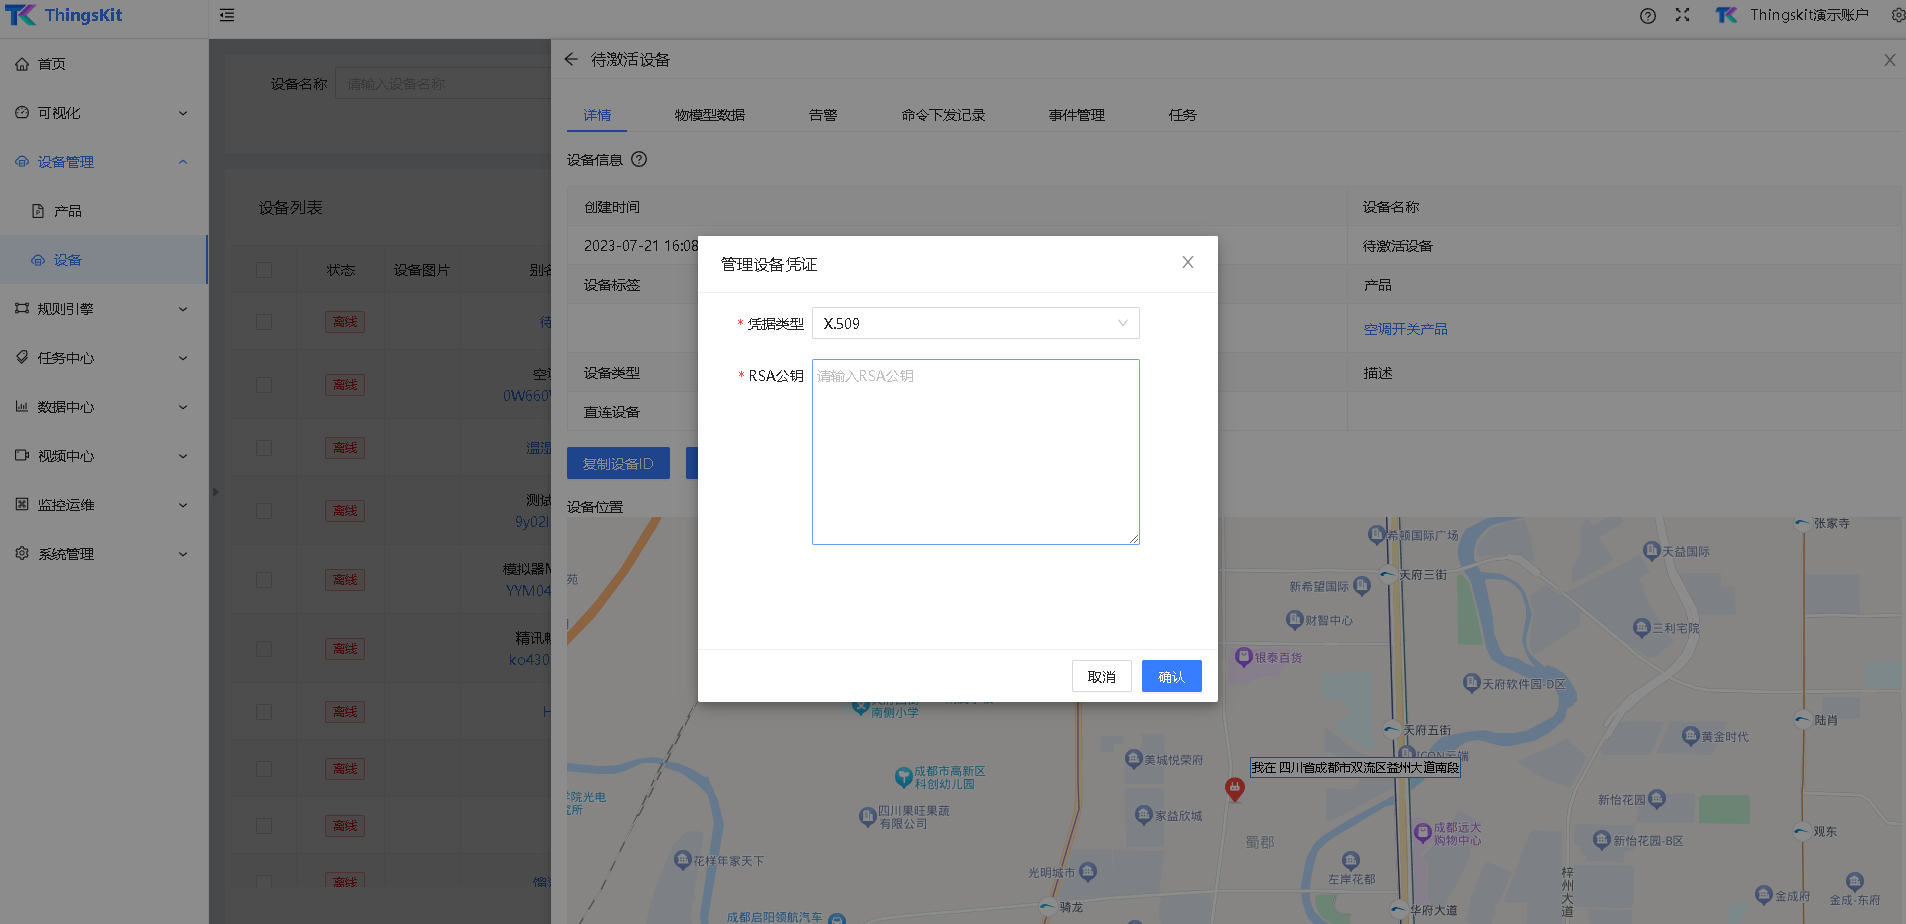Click the back arrow beside 待激活设备
Viewport: 1906px width, 924px height.
point(571,60)
